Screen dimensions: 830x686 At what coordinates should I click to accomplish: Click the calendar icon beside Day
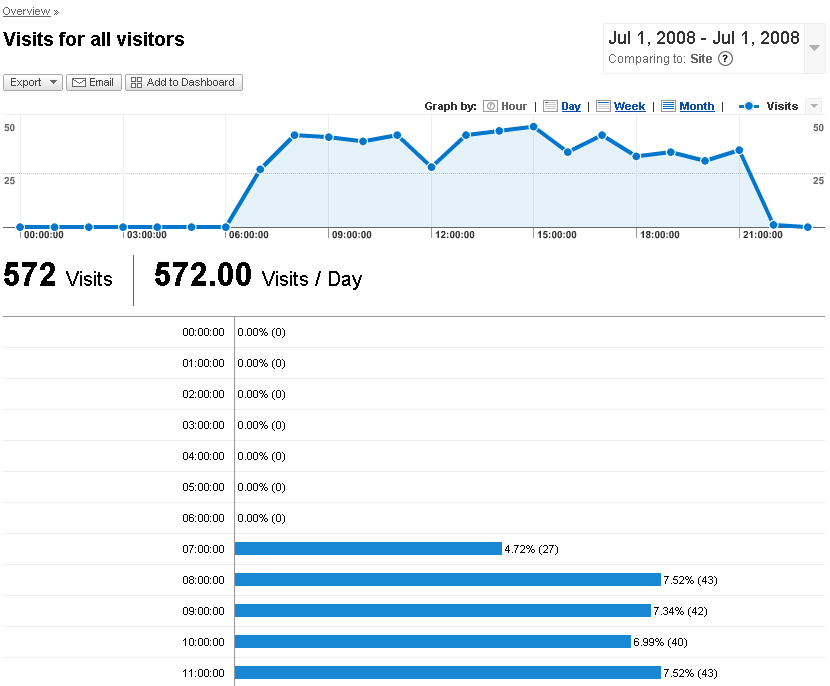551,106
